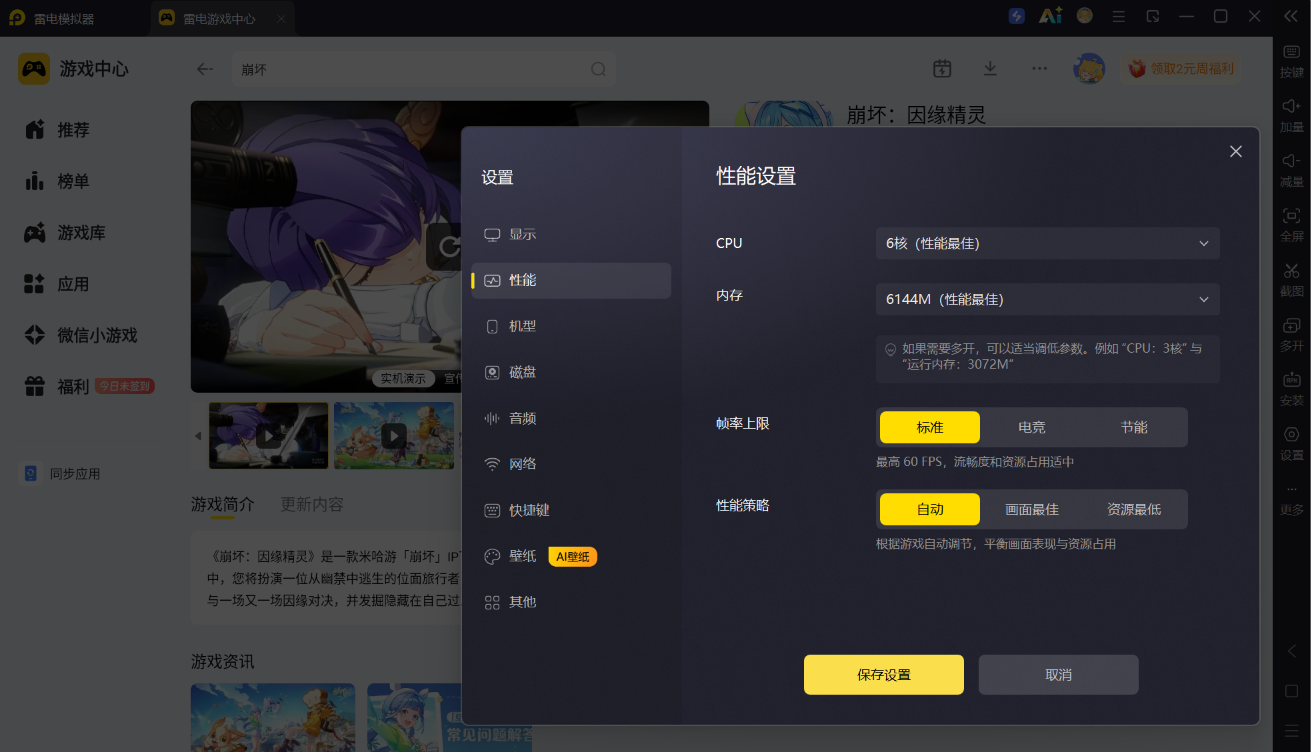The width and height of the screenshot is (1311, 753).
Task: Close the 雷电游戏中心 tab
Action: tap(281, 18)
